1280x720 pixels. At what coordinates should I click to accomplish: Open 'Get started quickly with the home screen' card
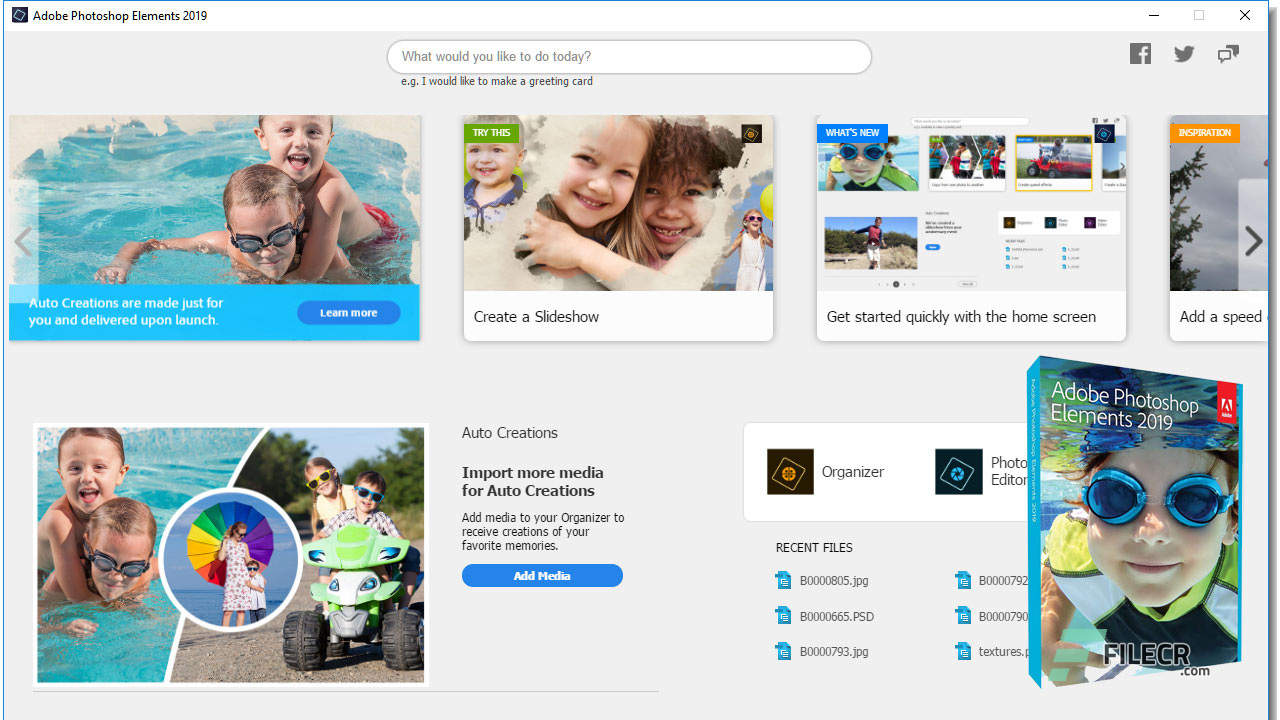point(971,228)
